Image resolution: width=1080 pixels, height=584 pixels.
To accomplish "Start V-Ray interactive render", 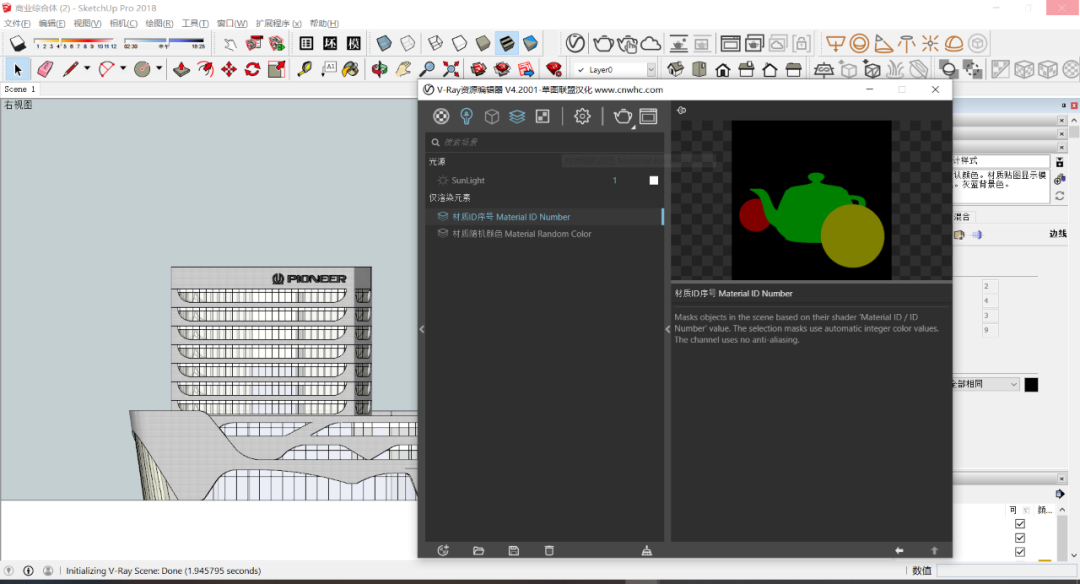I will [x=627, y=44].
